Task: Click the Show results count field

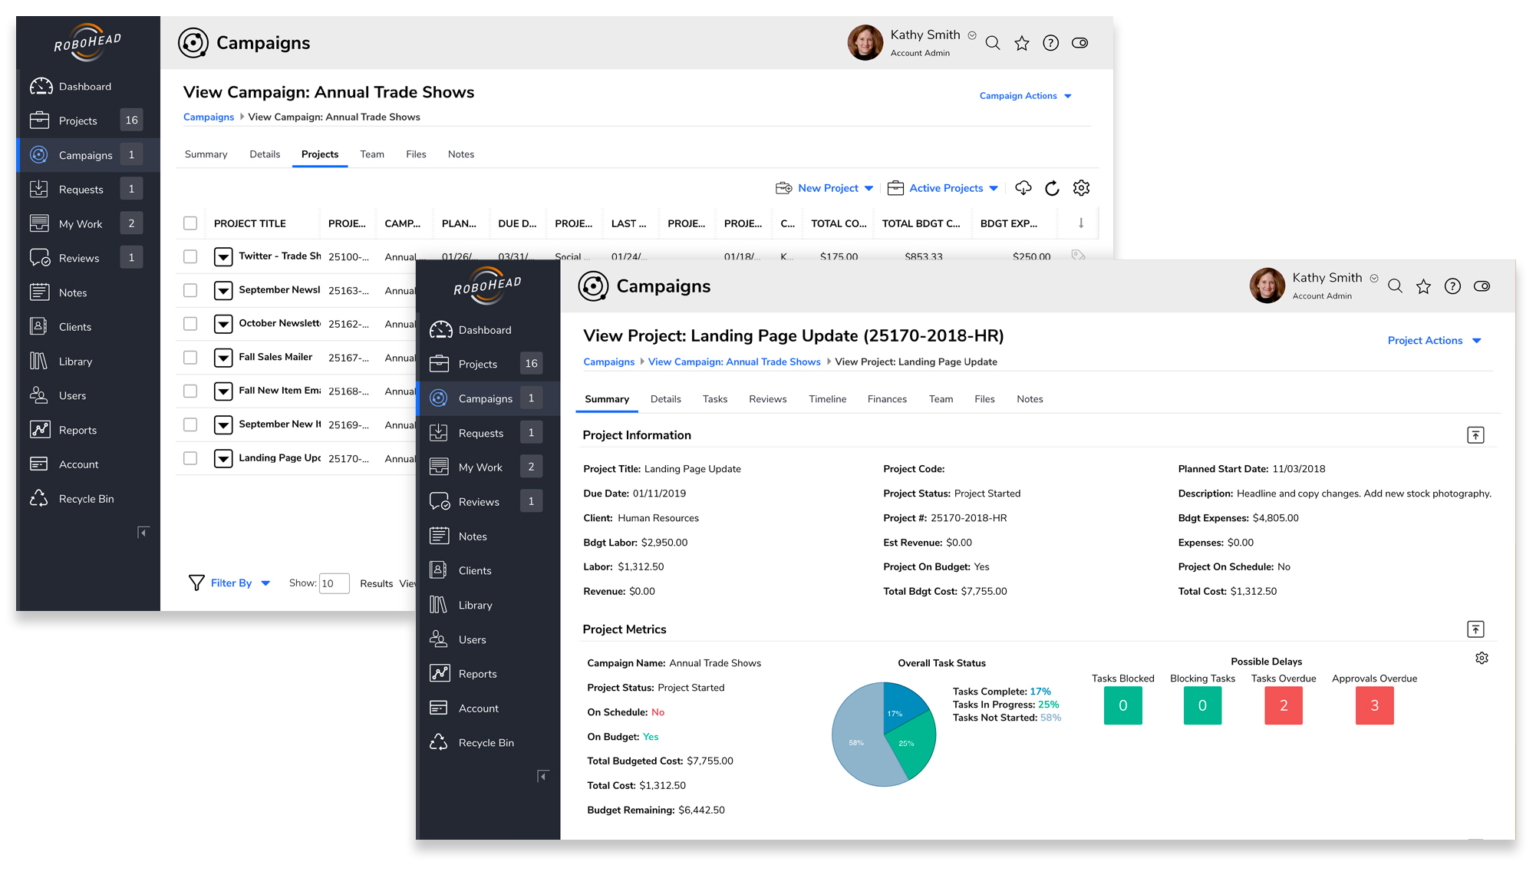Action: coord(334,583)
